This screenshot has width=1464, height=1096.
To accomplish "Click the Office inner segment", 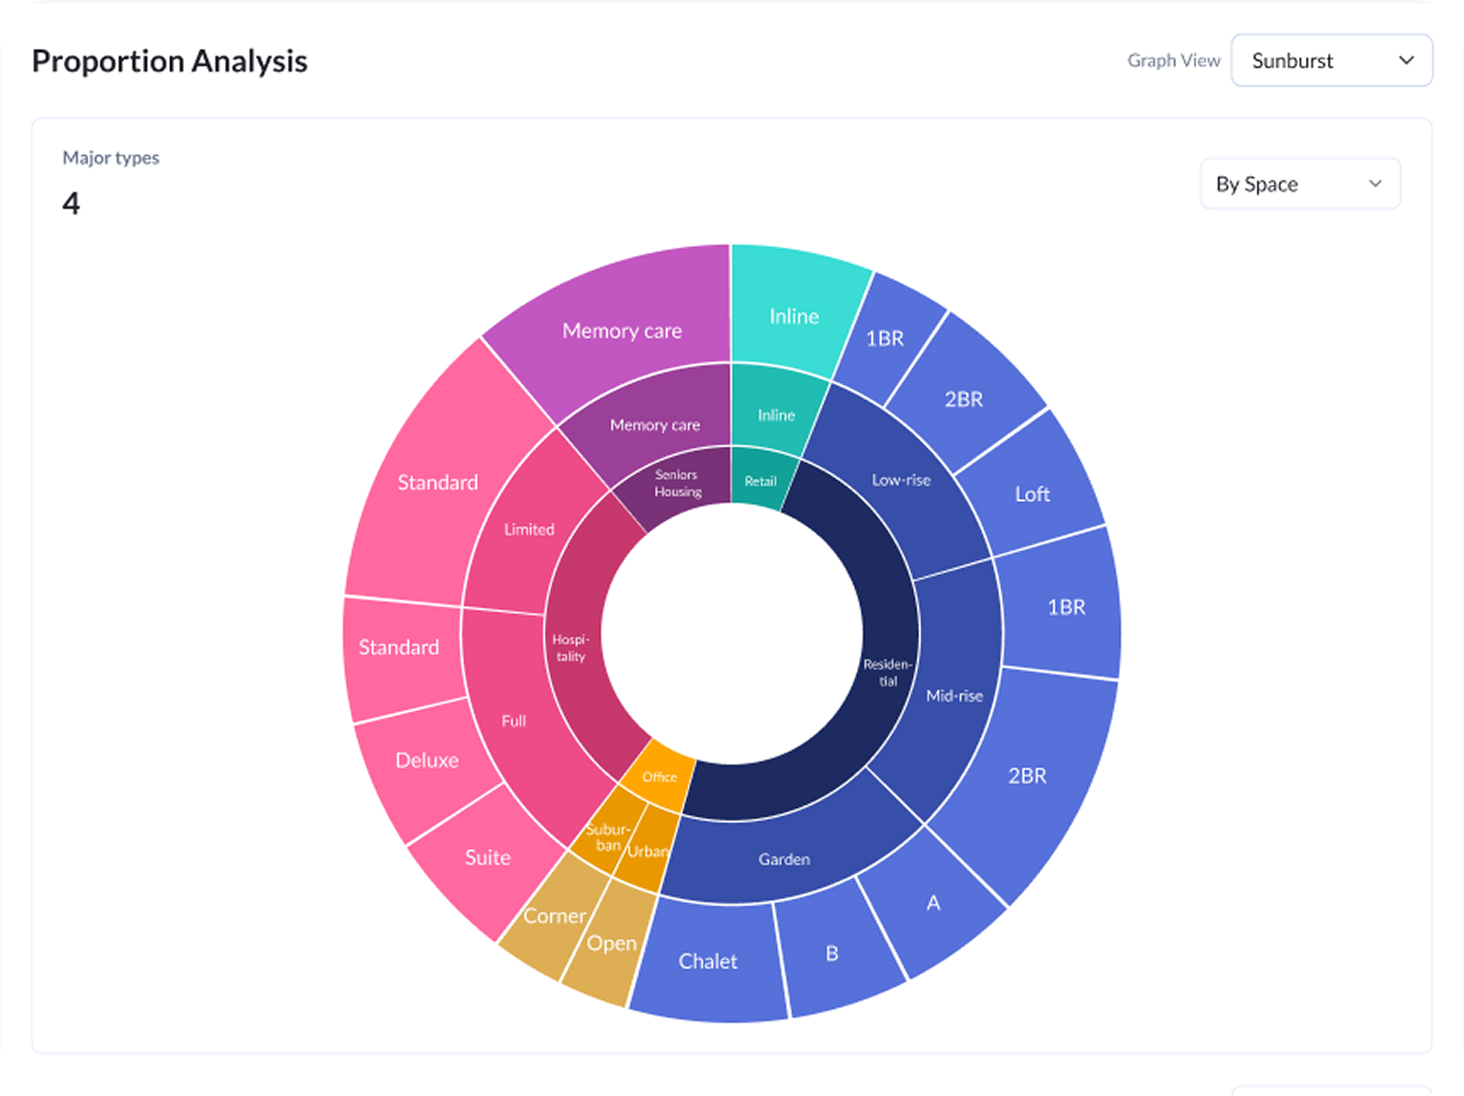I will tap(660, 776).
